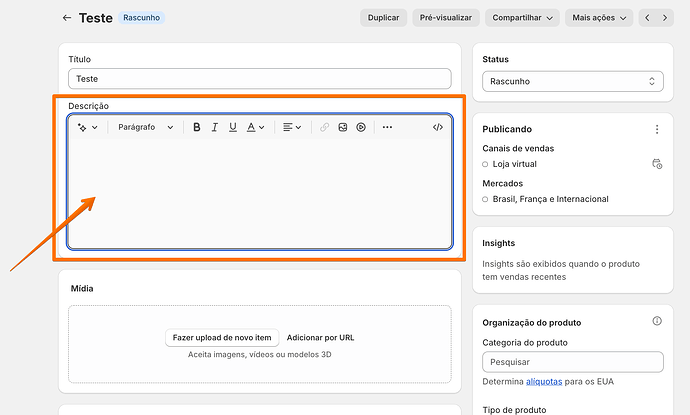Switch description editor to HTML view

438,128
